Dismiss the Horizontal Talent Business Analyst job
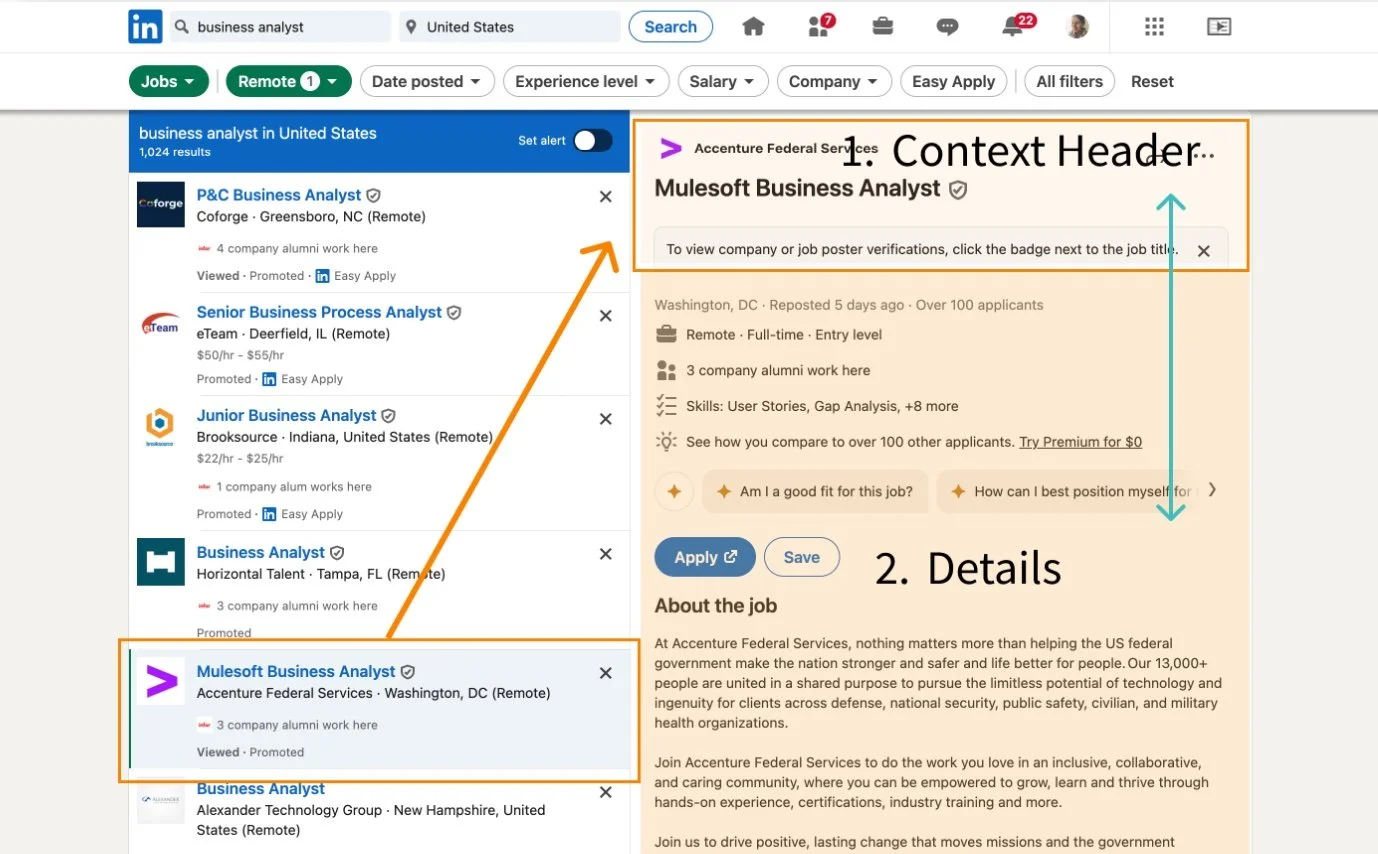The width and height of the screenshot is (1378, 854). [605, 554]
